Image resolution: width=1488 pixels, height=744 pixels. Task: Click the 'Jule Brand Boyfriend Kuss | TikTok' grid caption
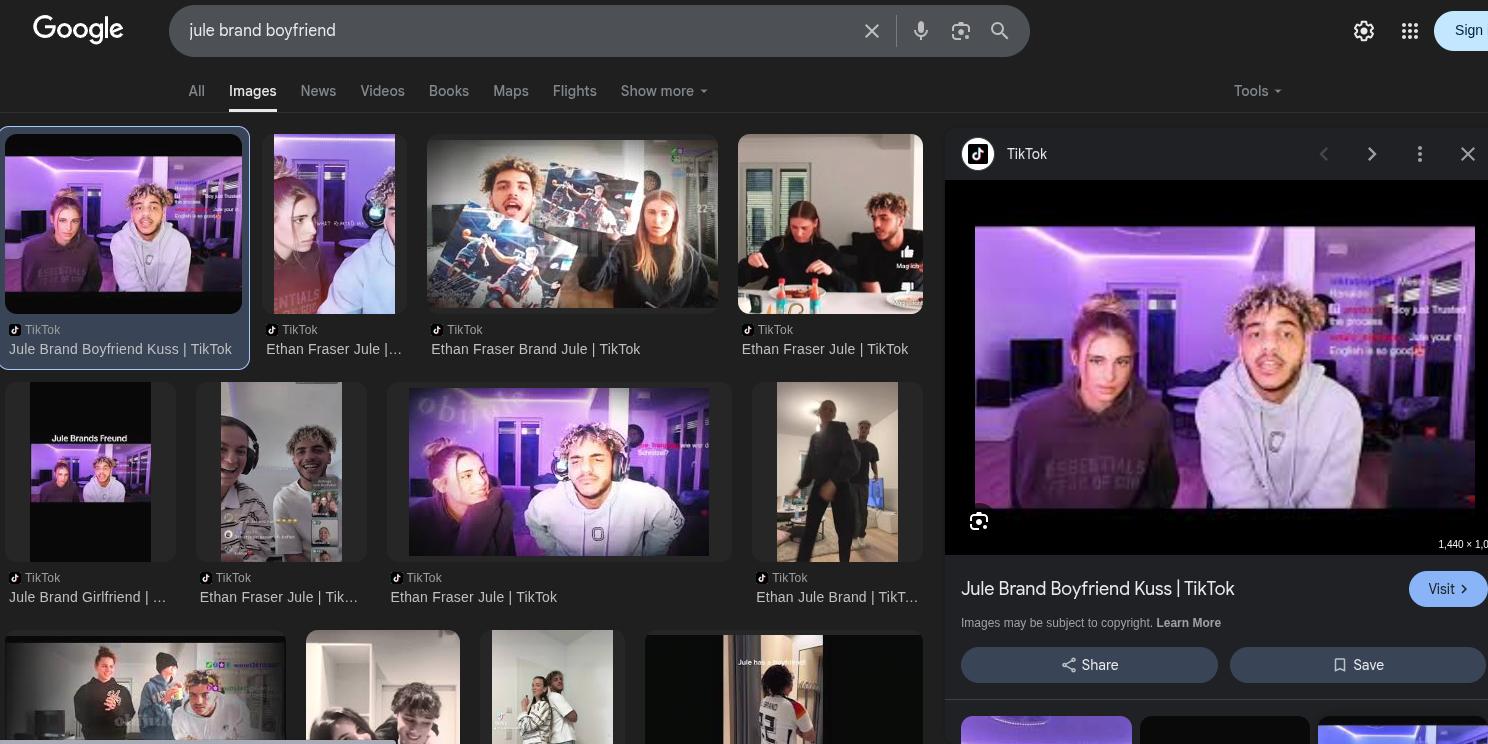click(120, 349)
